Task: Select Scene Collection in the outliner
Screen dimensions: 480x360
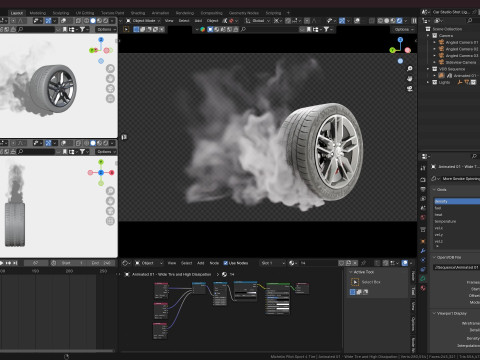Action: pyautogui.click(x=447, y=29)
